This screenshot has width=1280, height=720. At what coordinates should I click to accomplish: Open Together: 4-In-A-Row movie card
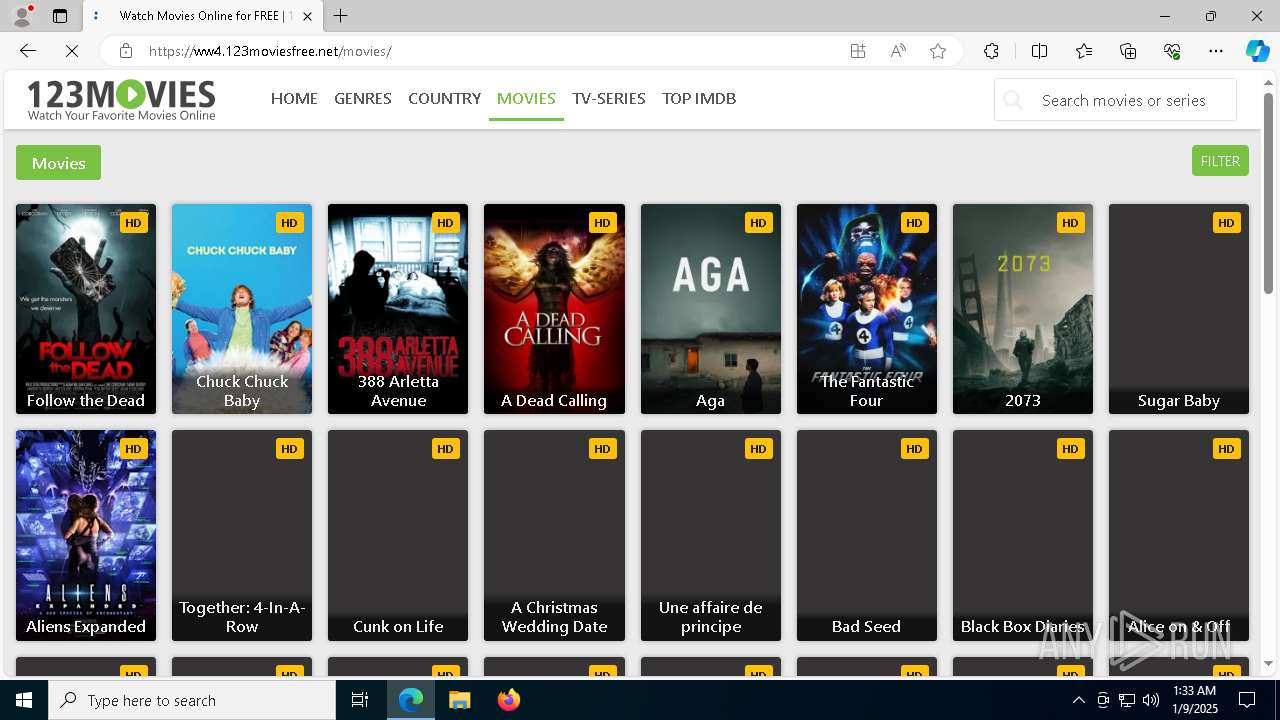click(242, 535)
